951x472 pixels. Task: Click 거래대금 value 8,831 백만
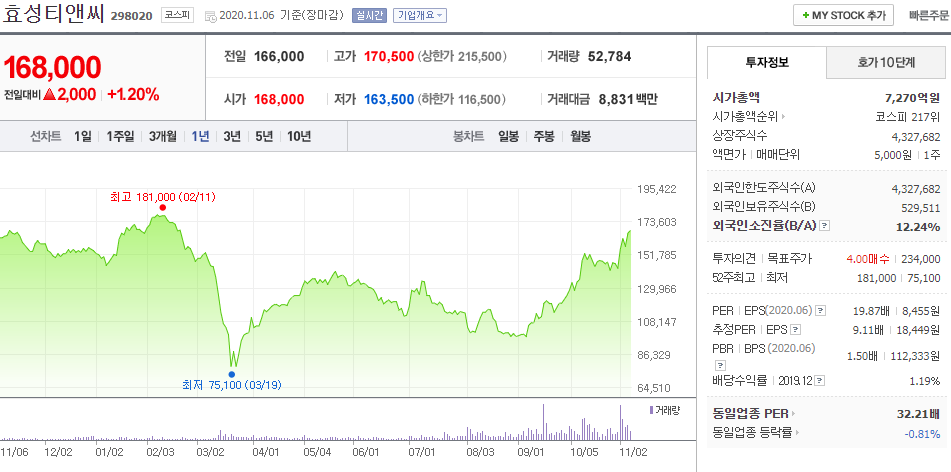pyautogui.click(x=628, y=99)
